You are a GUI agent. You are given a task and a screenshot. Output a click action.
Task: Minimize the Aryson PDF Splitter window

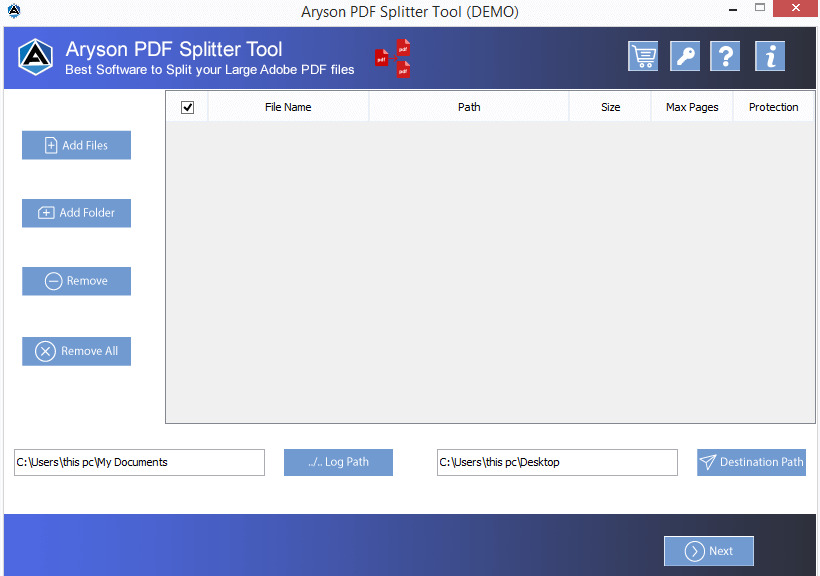tap(733, 9)
